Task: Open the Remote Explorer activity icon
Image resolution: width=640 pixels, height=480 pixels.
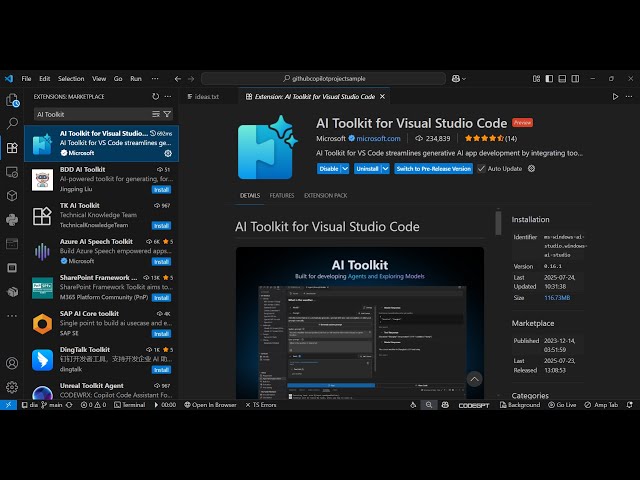Action: click(x=12, y=172)
